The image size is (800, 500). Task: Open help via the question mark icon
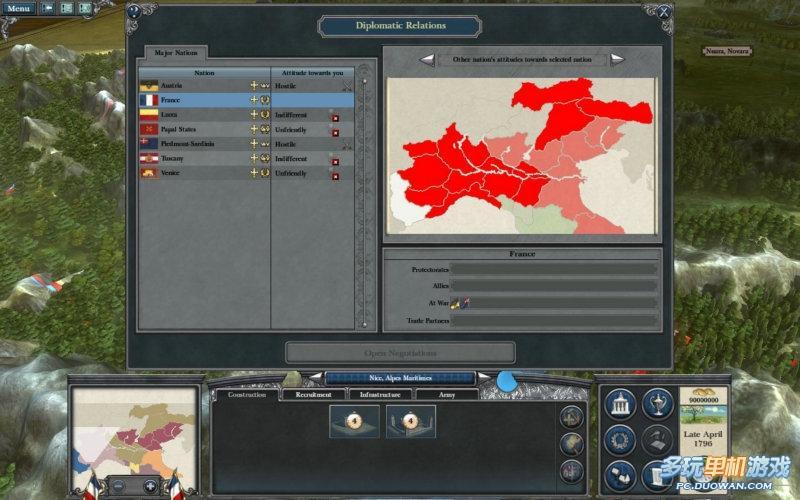point(134,11)
